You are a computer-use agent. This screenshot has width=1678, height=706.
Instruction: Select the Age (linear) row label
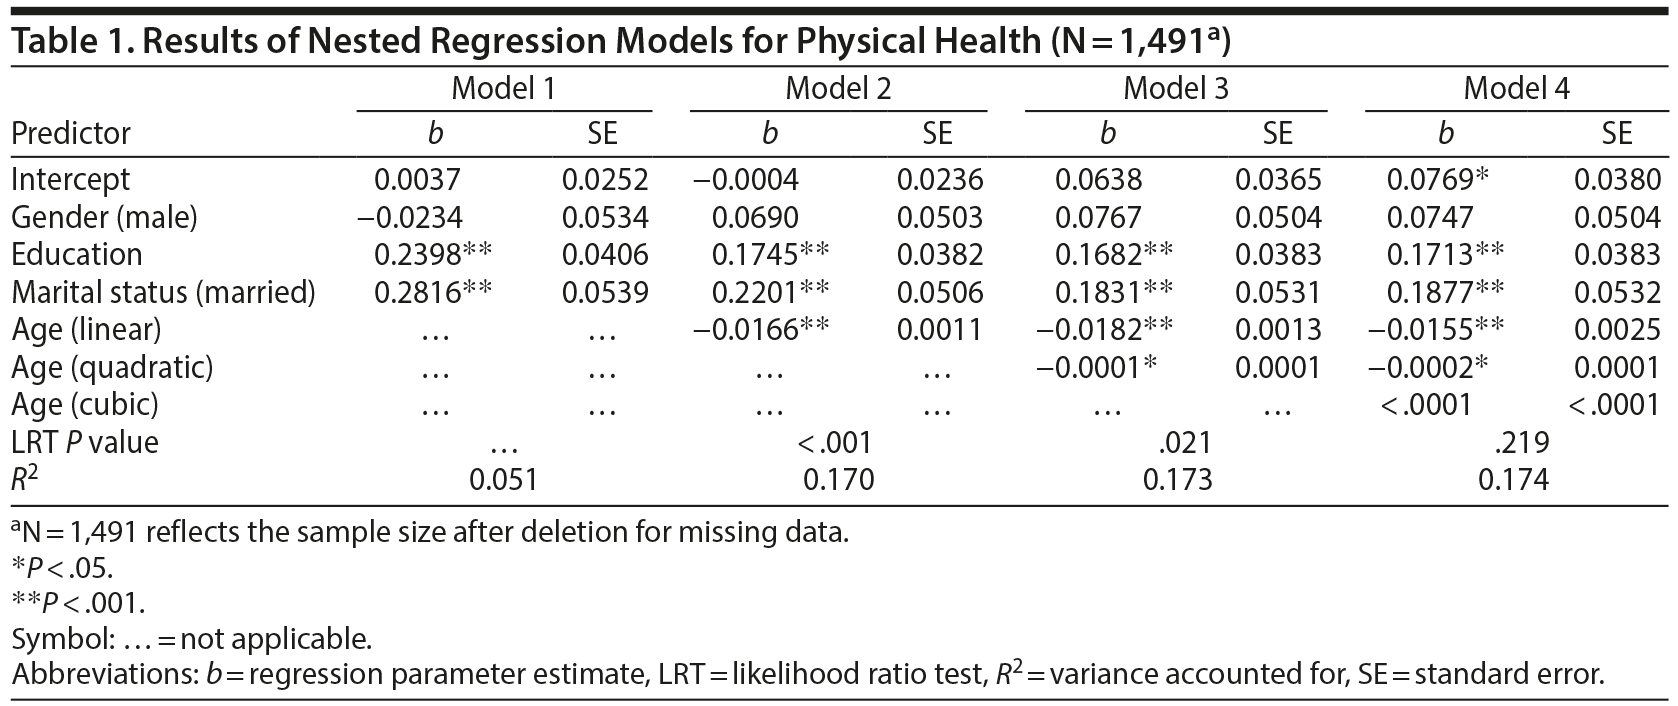(86, 329)
